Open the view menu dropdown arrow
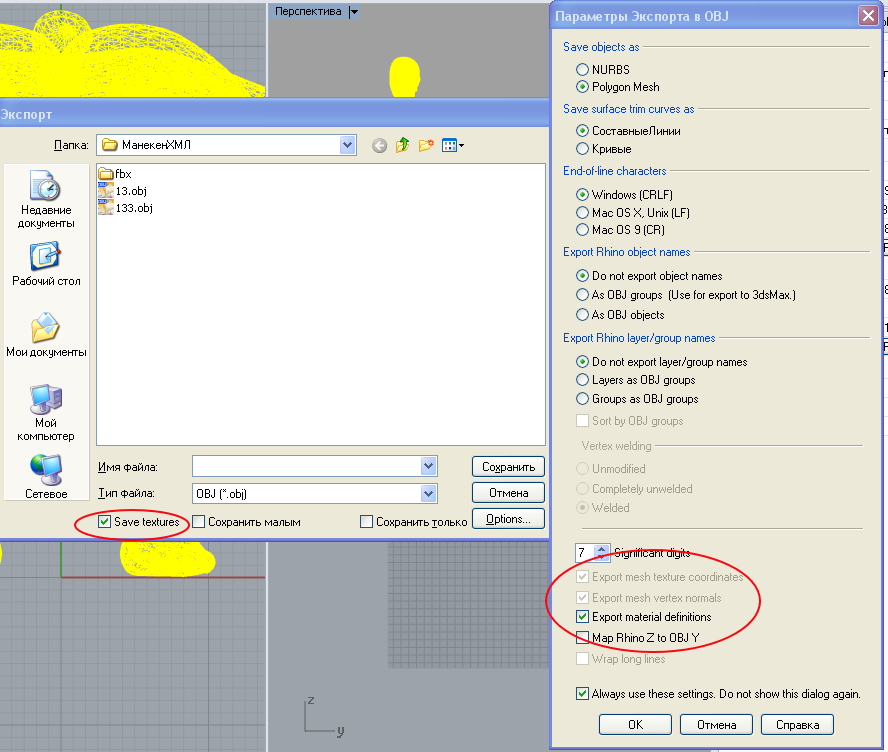Viewport: 888px width, 752px height. [x=462, y=146]
